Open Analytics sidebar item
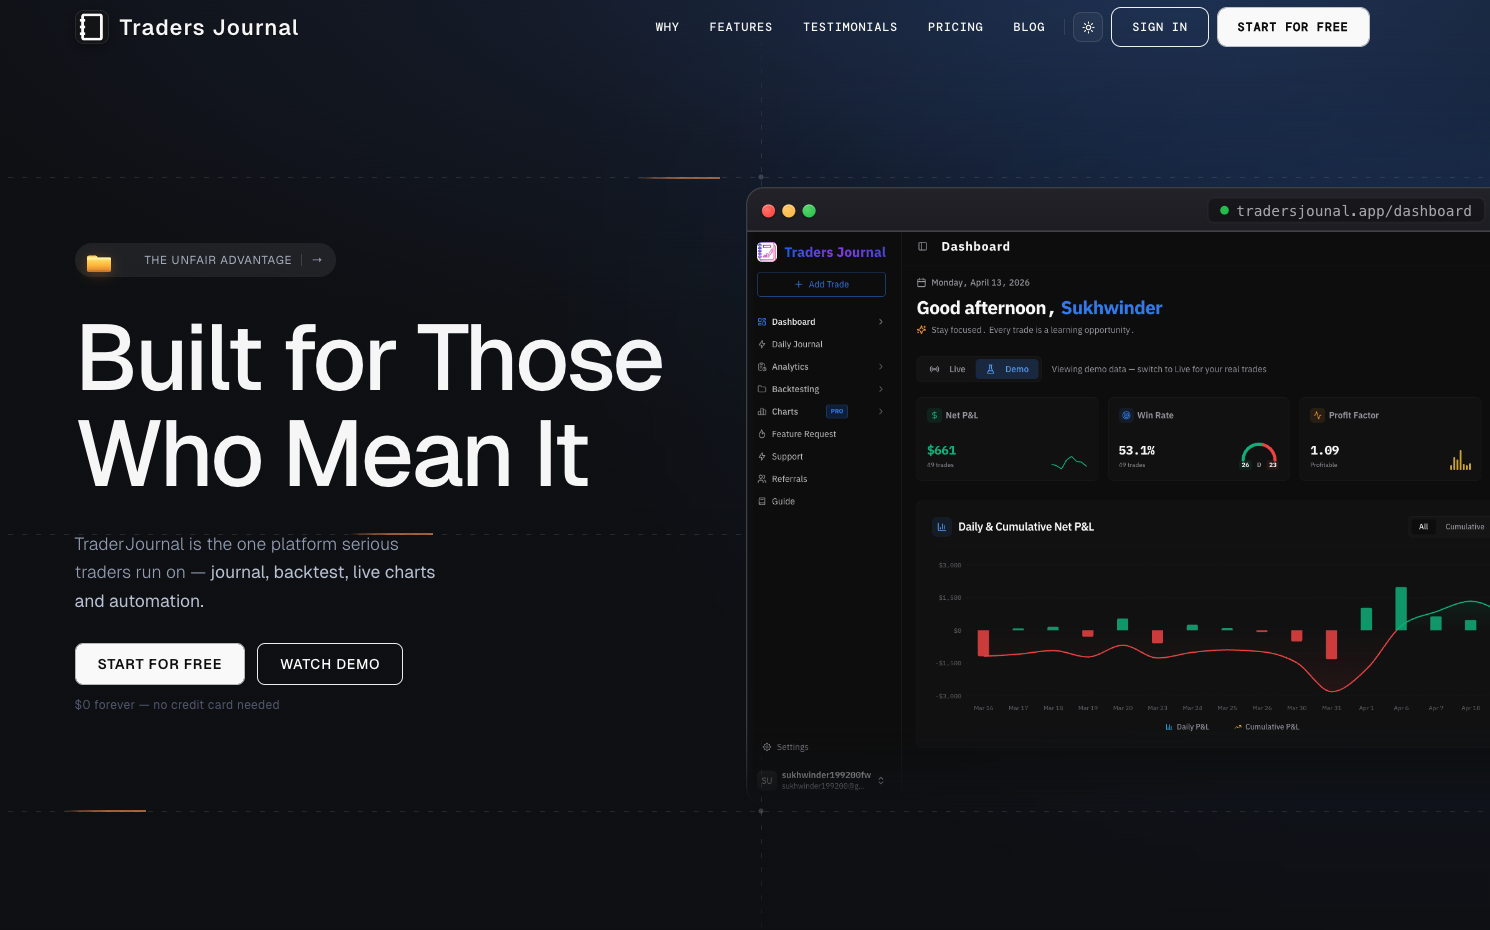1490x930 pixels. (821, 367)
